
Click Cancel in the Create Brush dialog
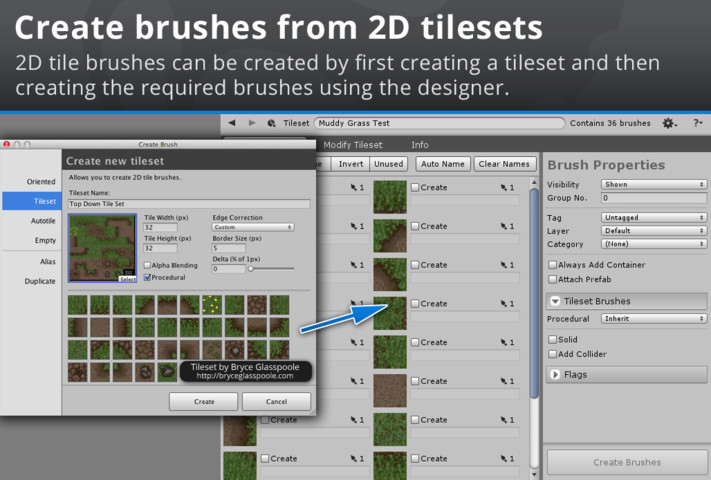[x=276, y=402]
